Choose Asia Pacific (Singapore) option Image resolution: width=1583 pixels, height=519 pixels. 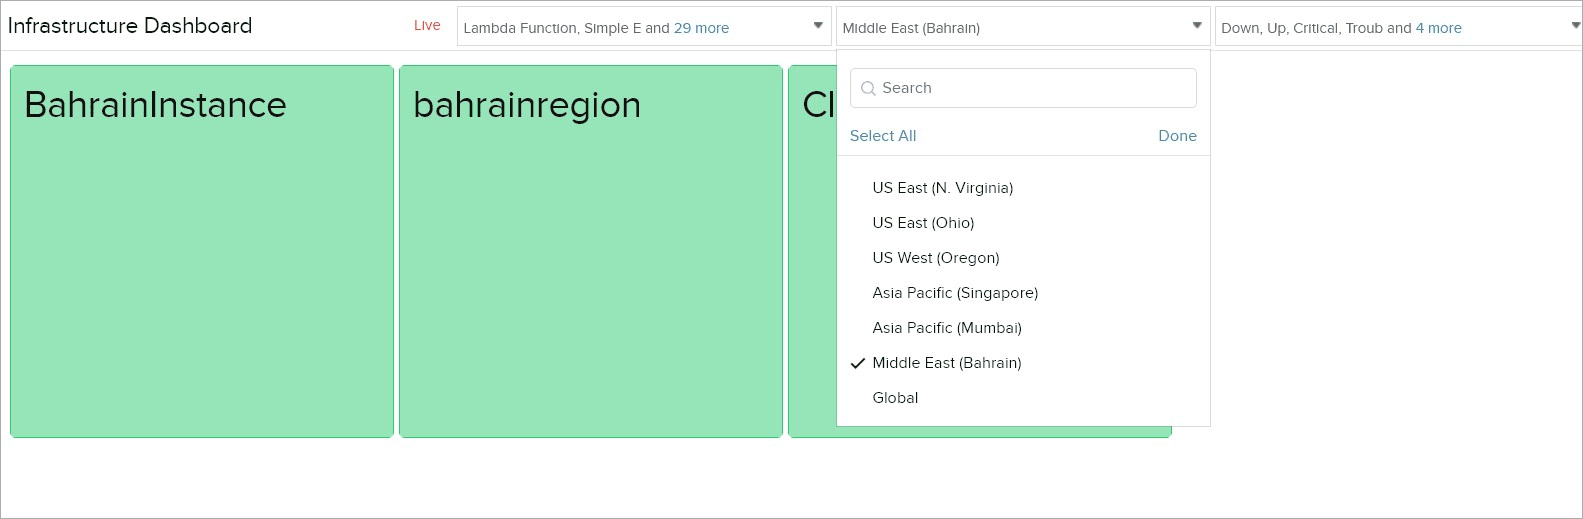(954, 293)
